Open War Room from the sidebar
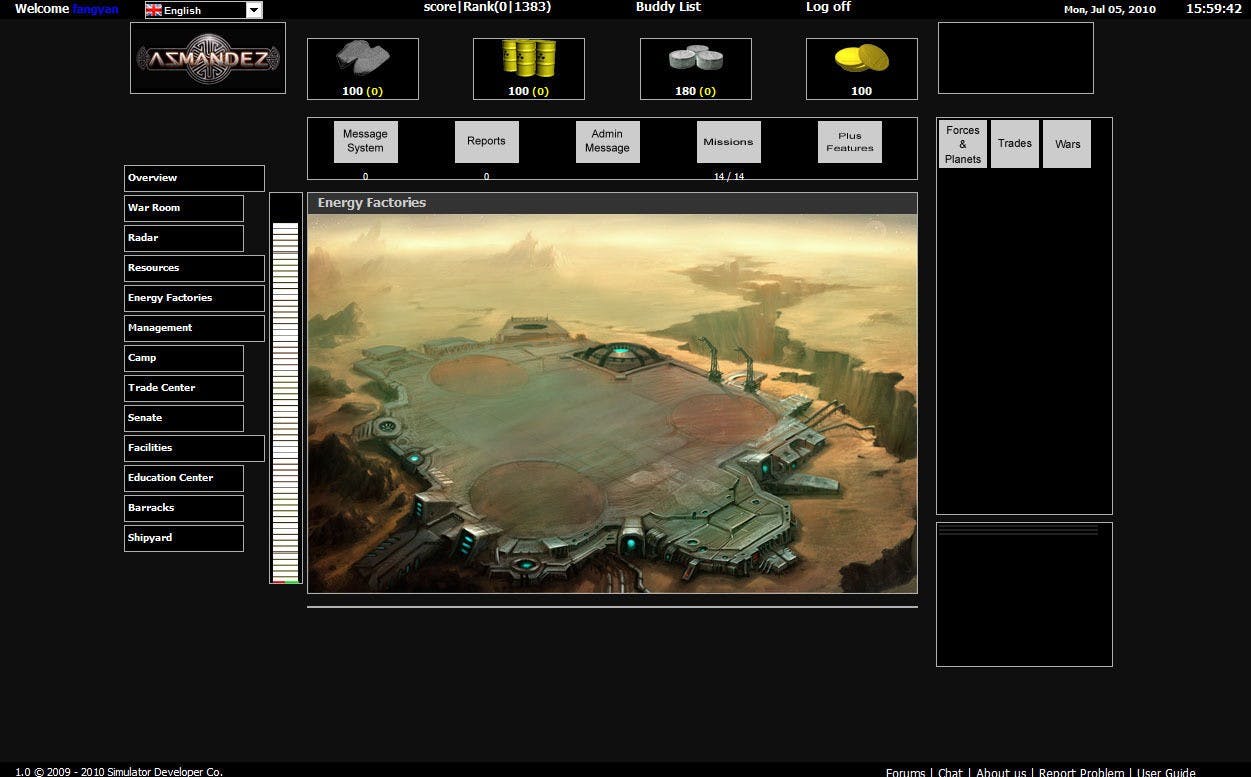The height and width of the screenshot is (777, 1251). [184, 208]
